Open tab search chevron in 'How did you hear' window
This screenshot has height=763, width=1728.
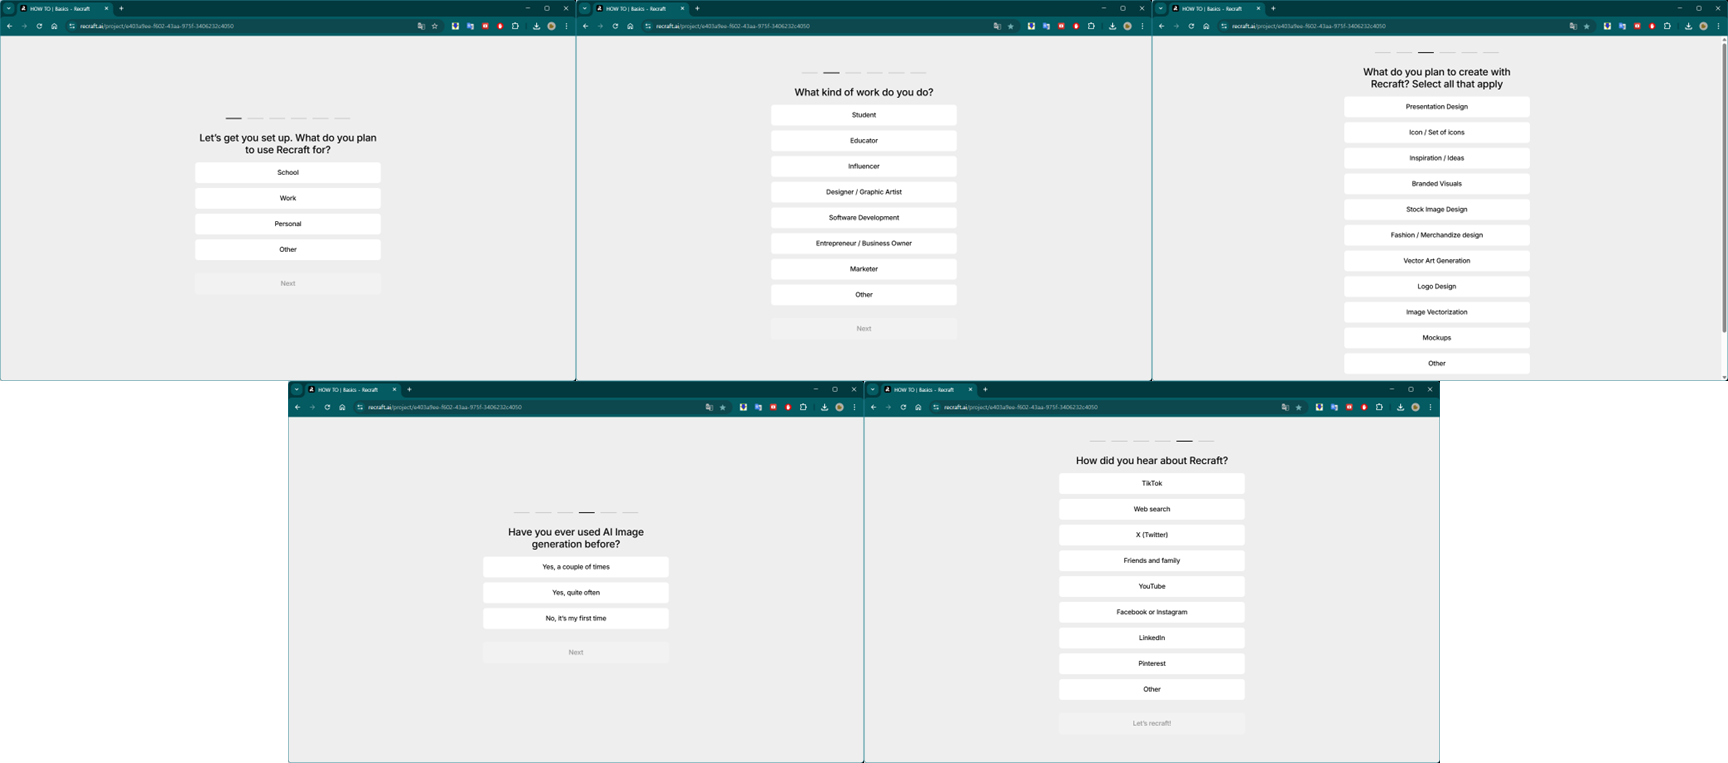873,389
